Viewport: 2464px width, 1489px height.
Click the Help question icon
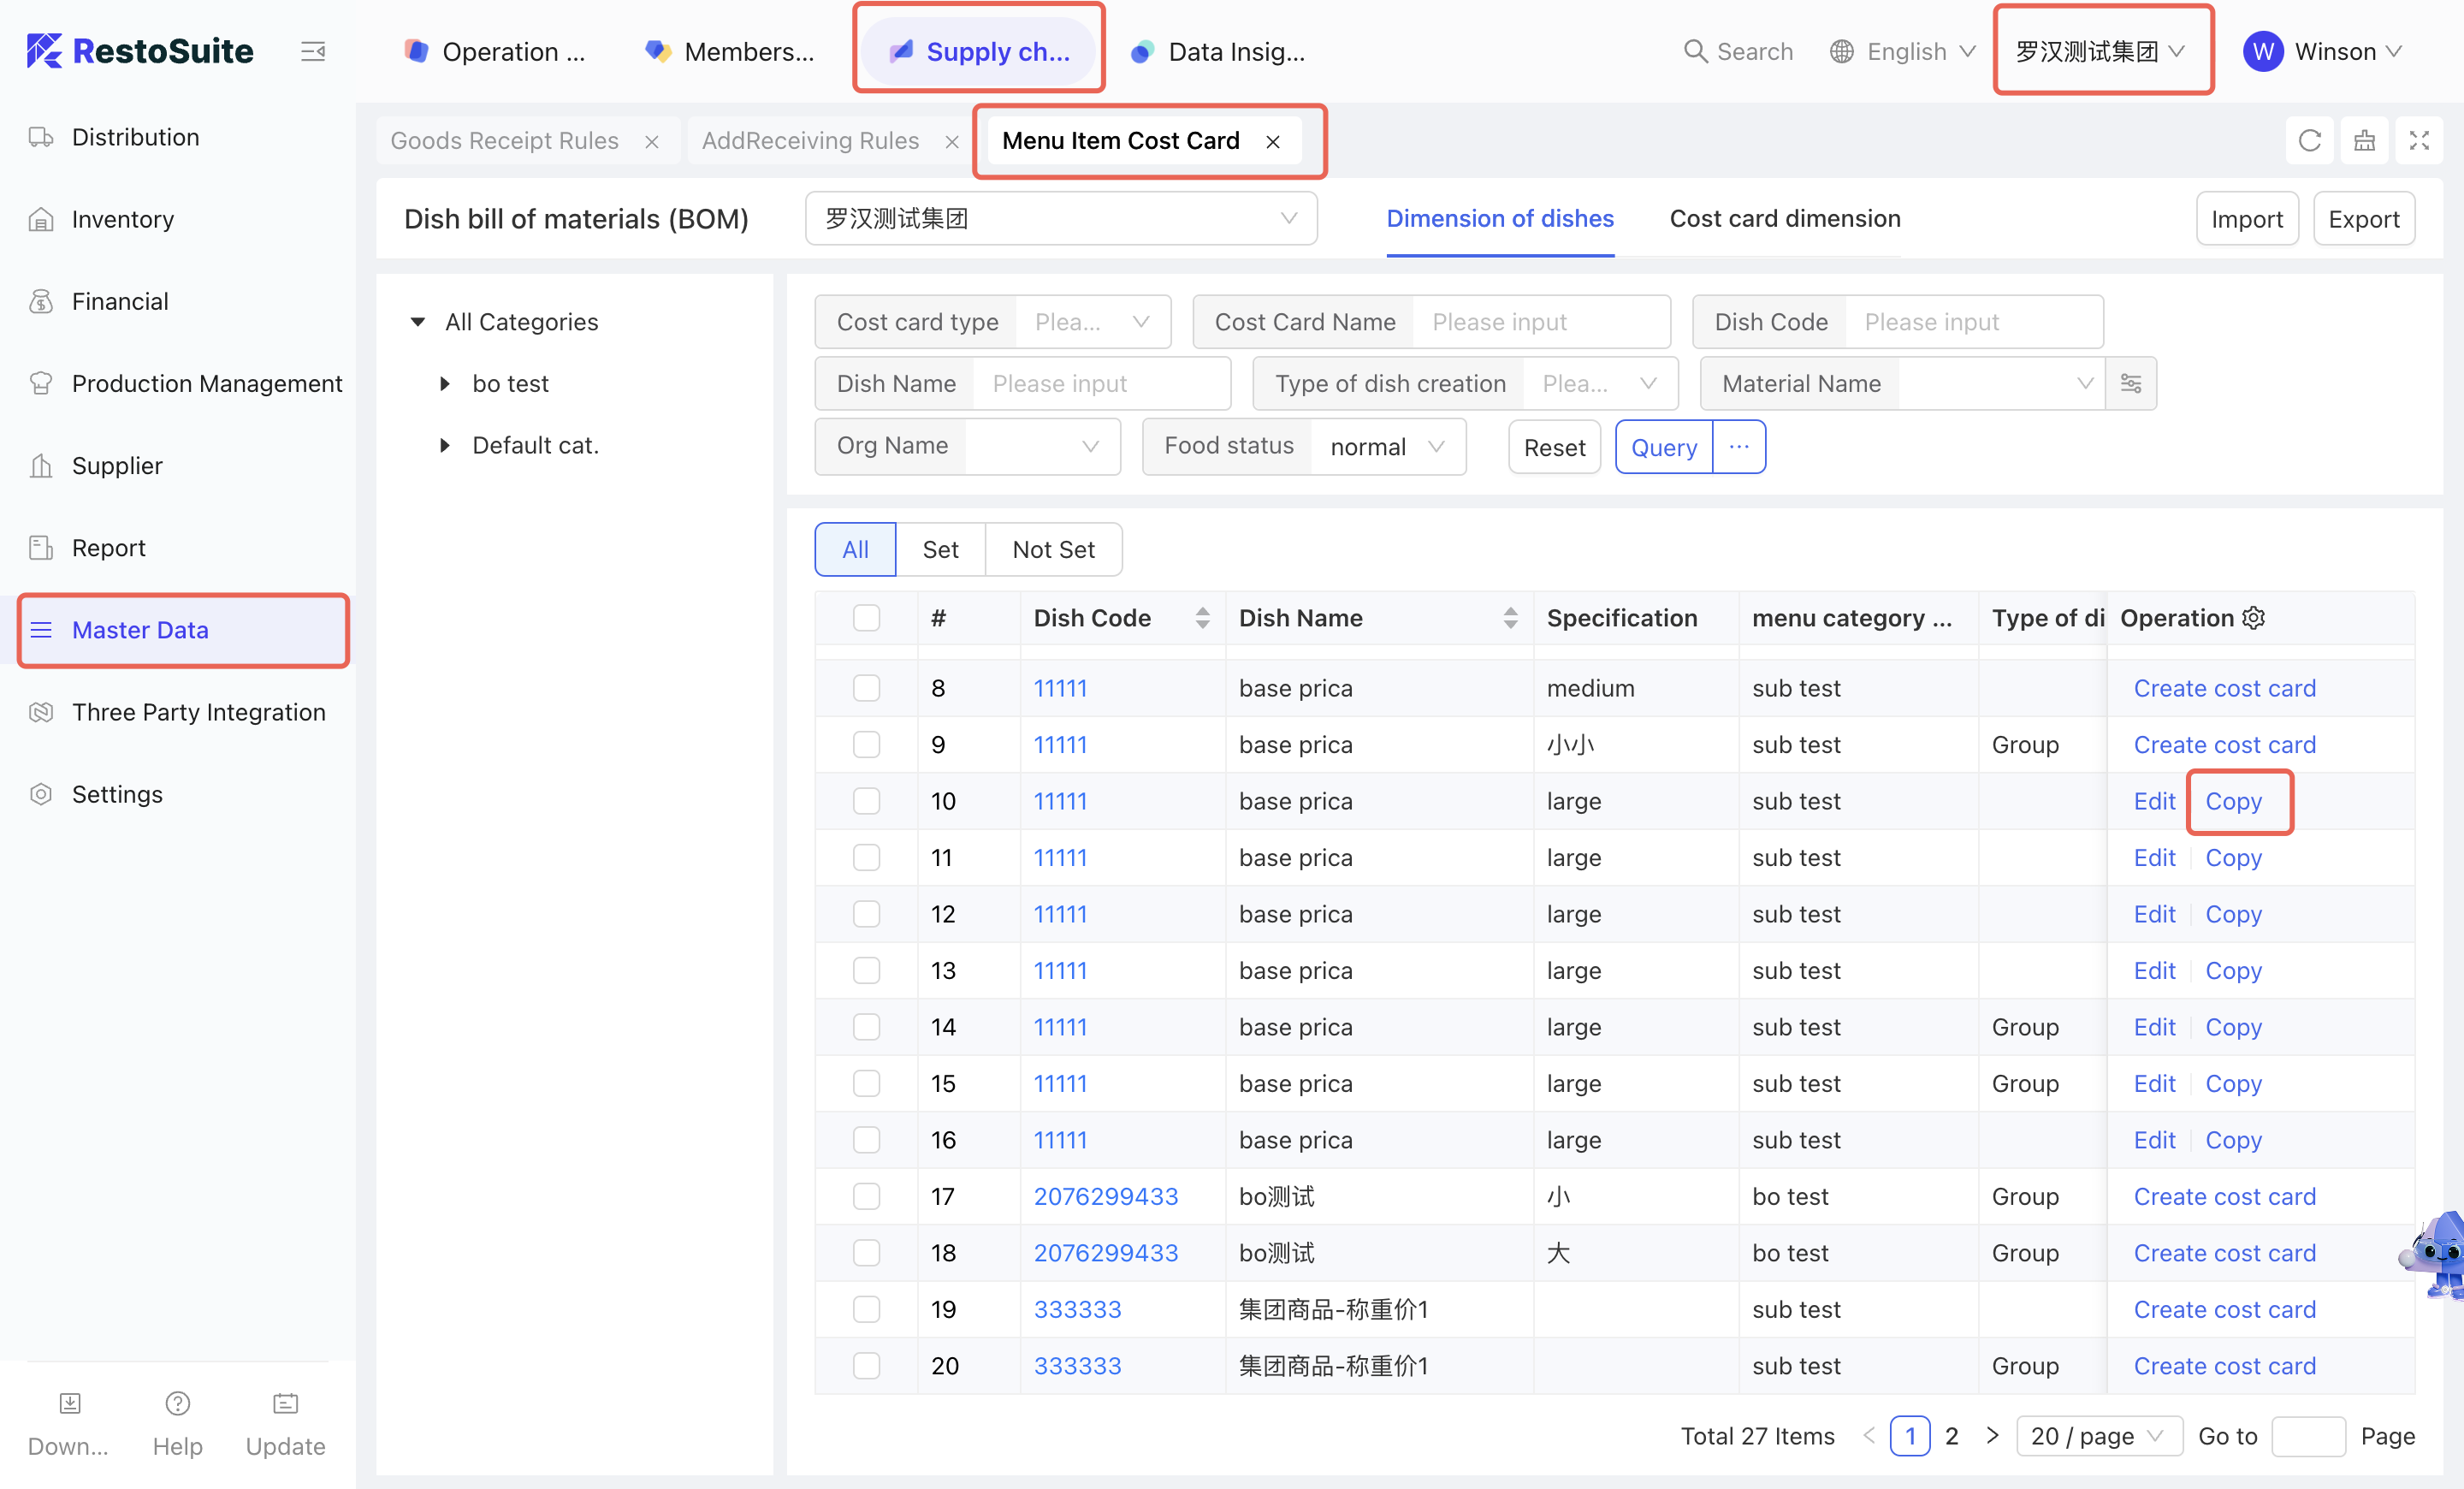177,1403
